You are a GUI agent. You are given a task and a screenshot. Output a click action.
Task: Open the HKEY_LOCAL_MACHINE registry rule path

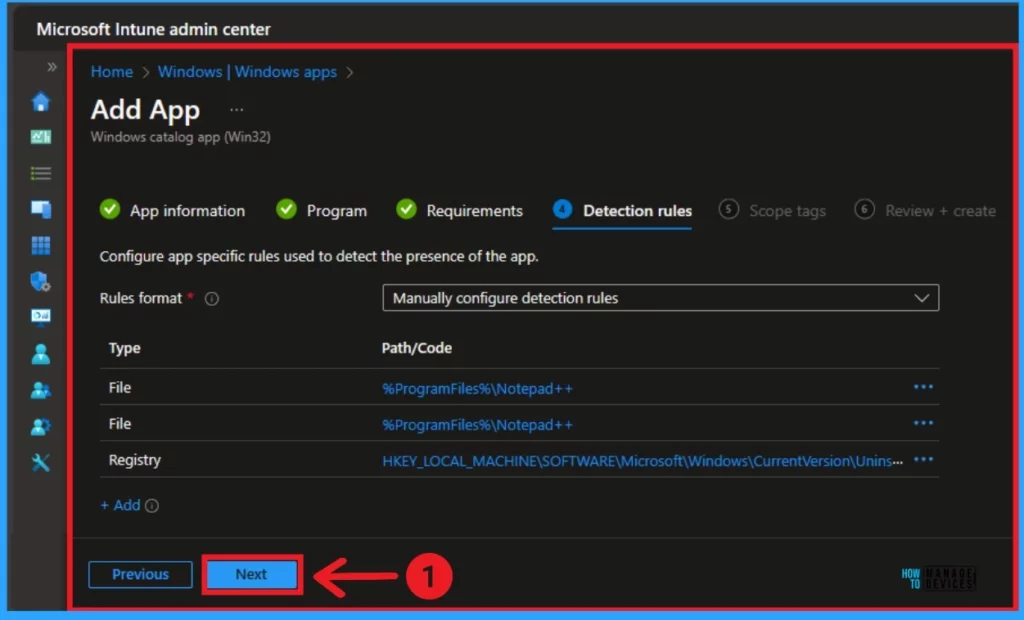[643, 461]
